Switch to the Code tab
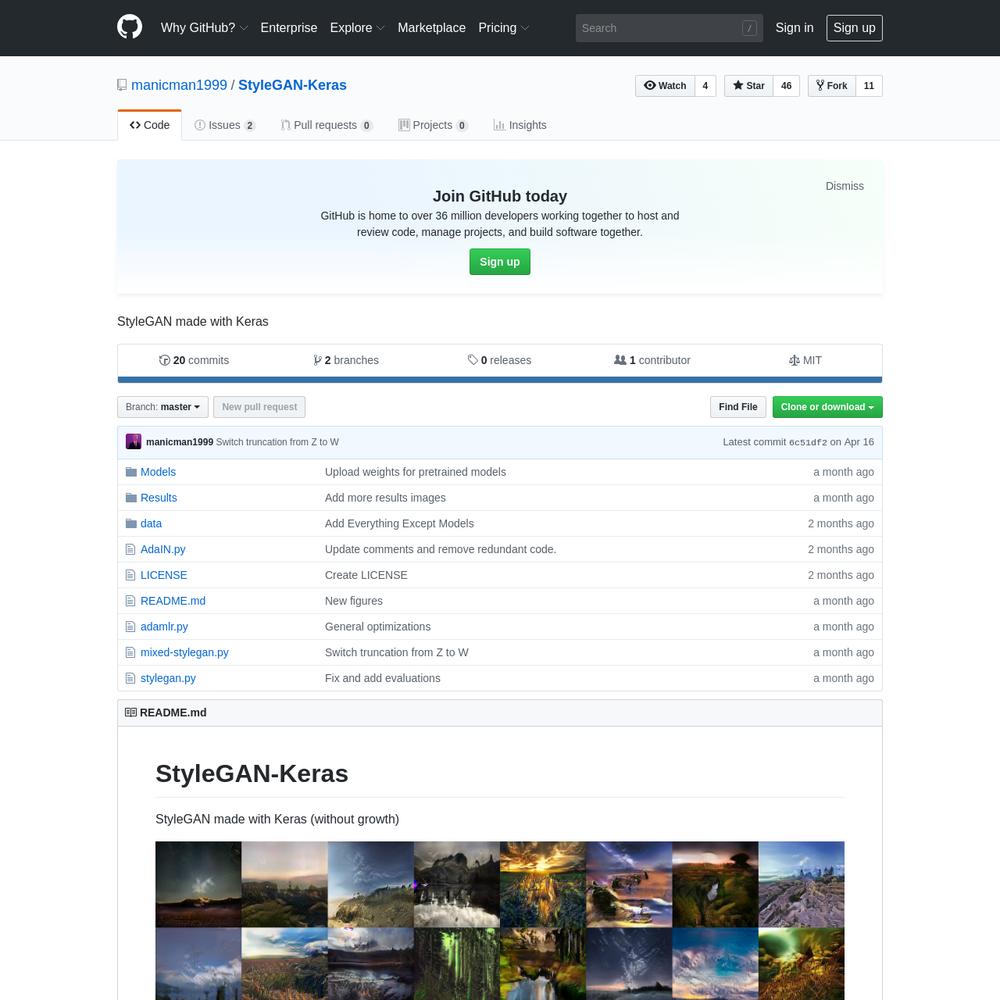The image size is (1000, 1000). pyautogui.click(x=150, y=125)
